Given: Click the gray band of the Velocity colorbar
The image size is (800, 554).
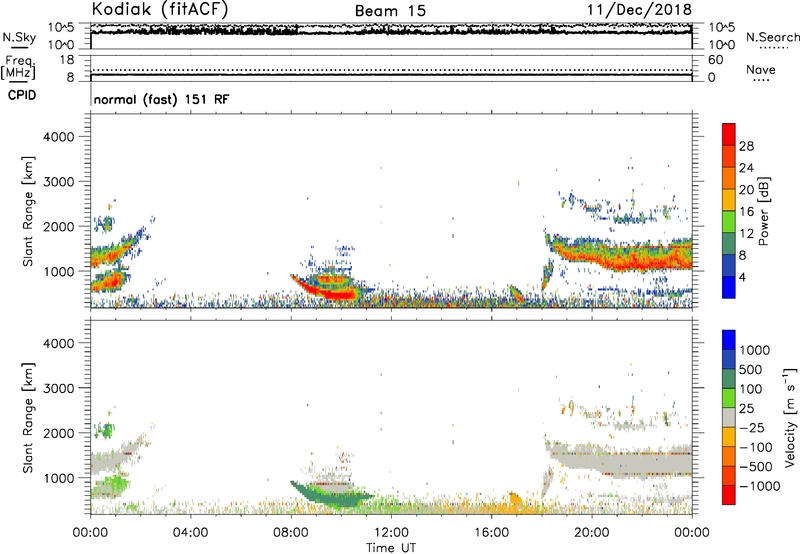Looking at the screenshot, I should tap(729, 417).
